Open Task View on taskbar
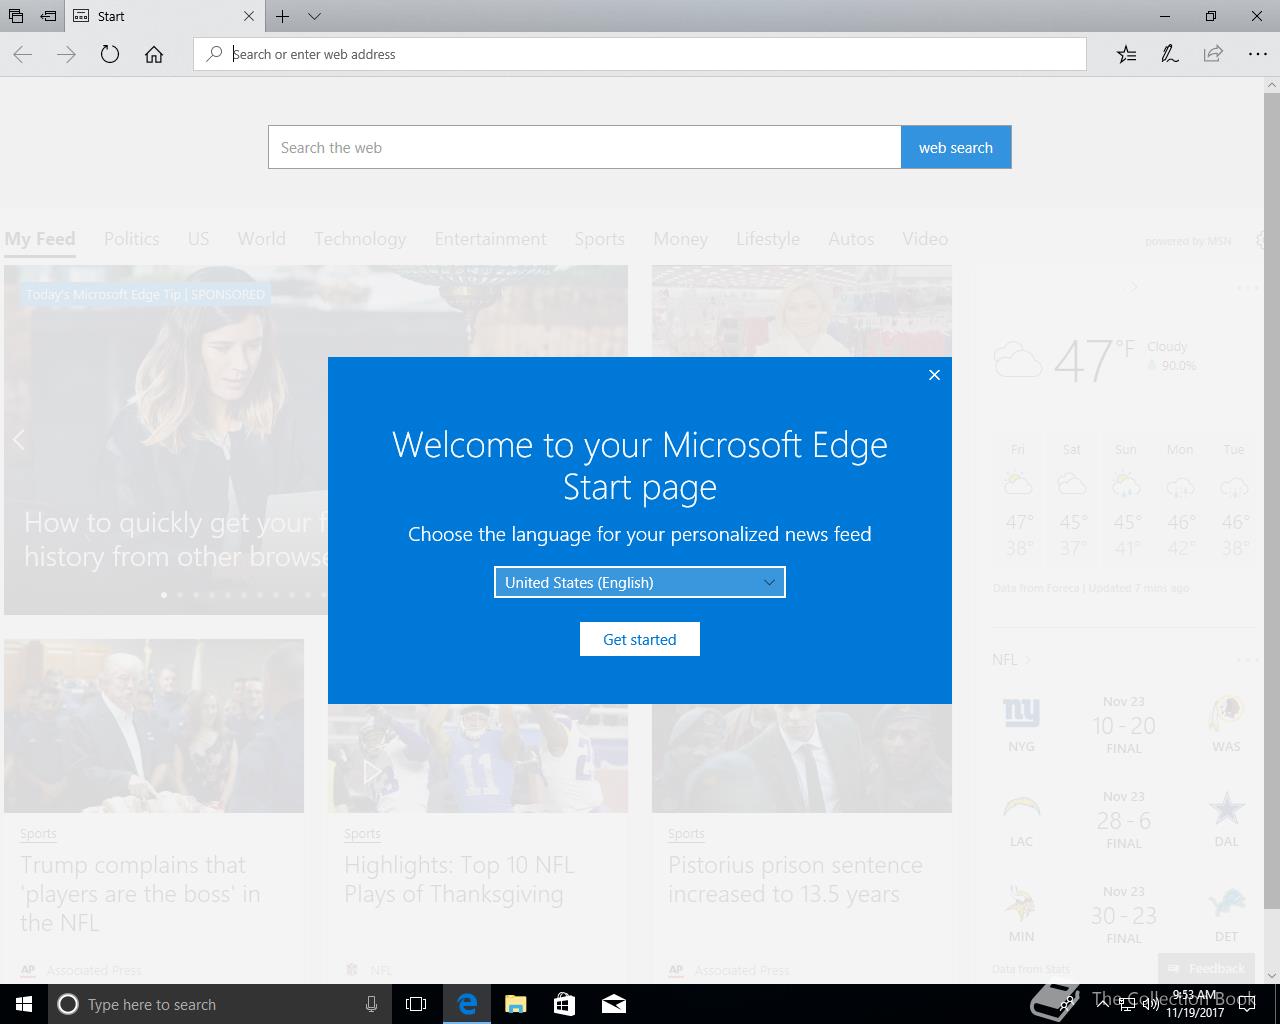This screenshot has height=1024, width=1280. click(416, 1004)
